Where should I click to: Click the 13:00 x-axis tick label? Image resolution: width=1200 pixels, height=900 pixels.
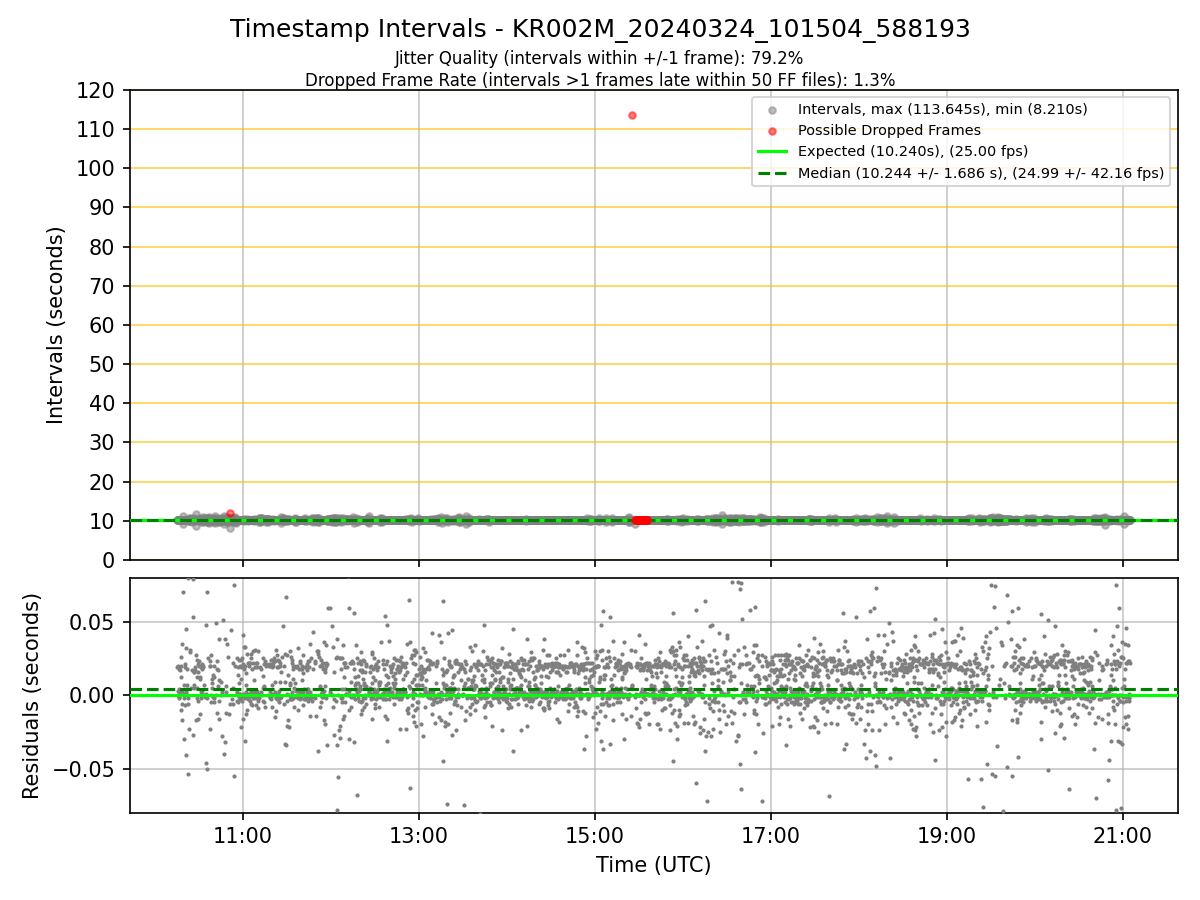coord(418,837)
